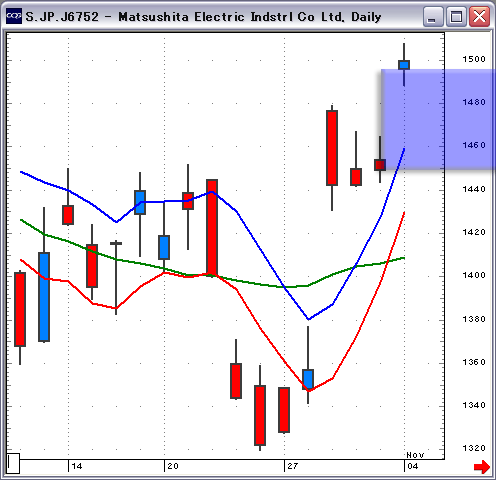The width and height of the screenshot is (496, 480).
Task: Select the 20 date marker on time axis
Action: coord(173,466)
